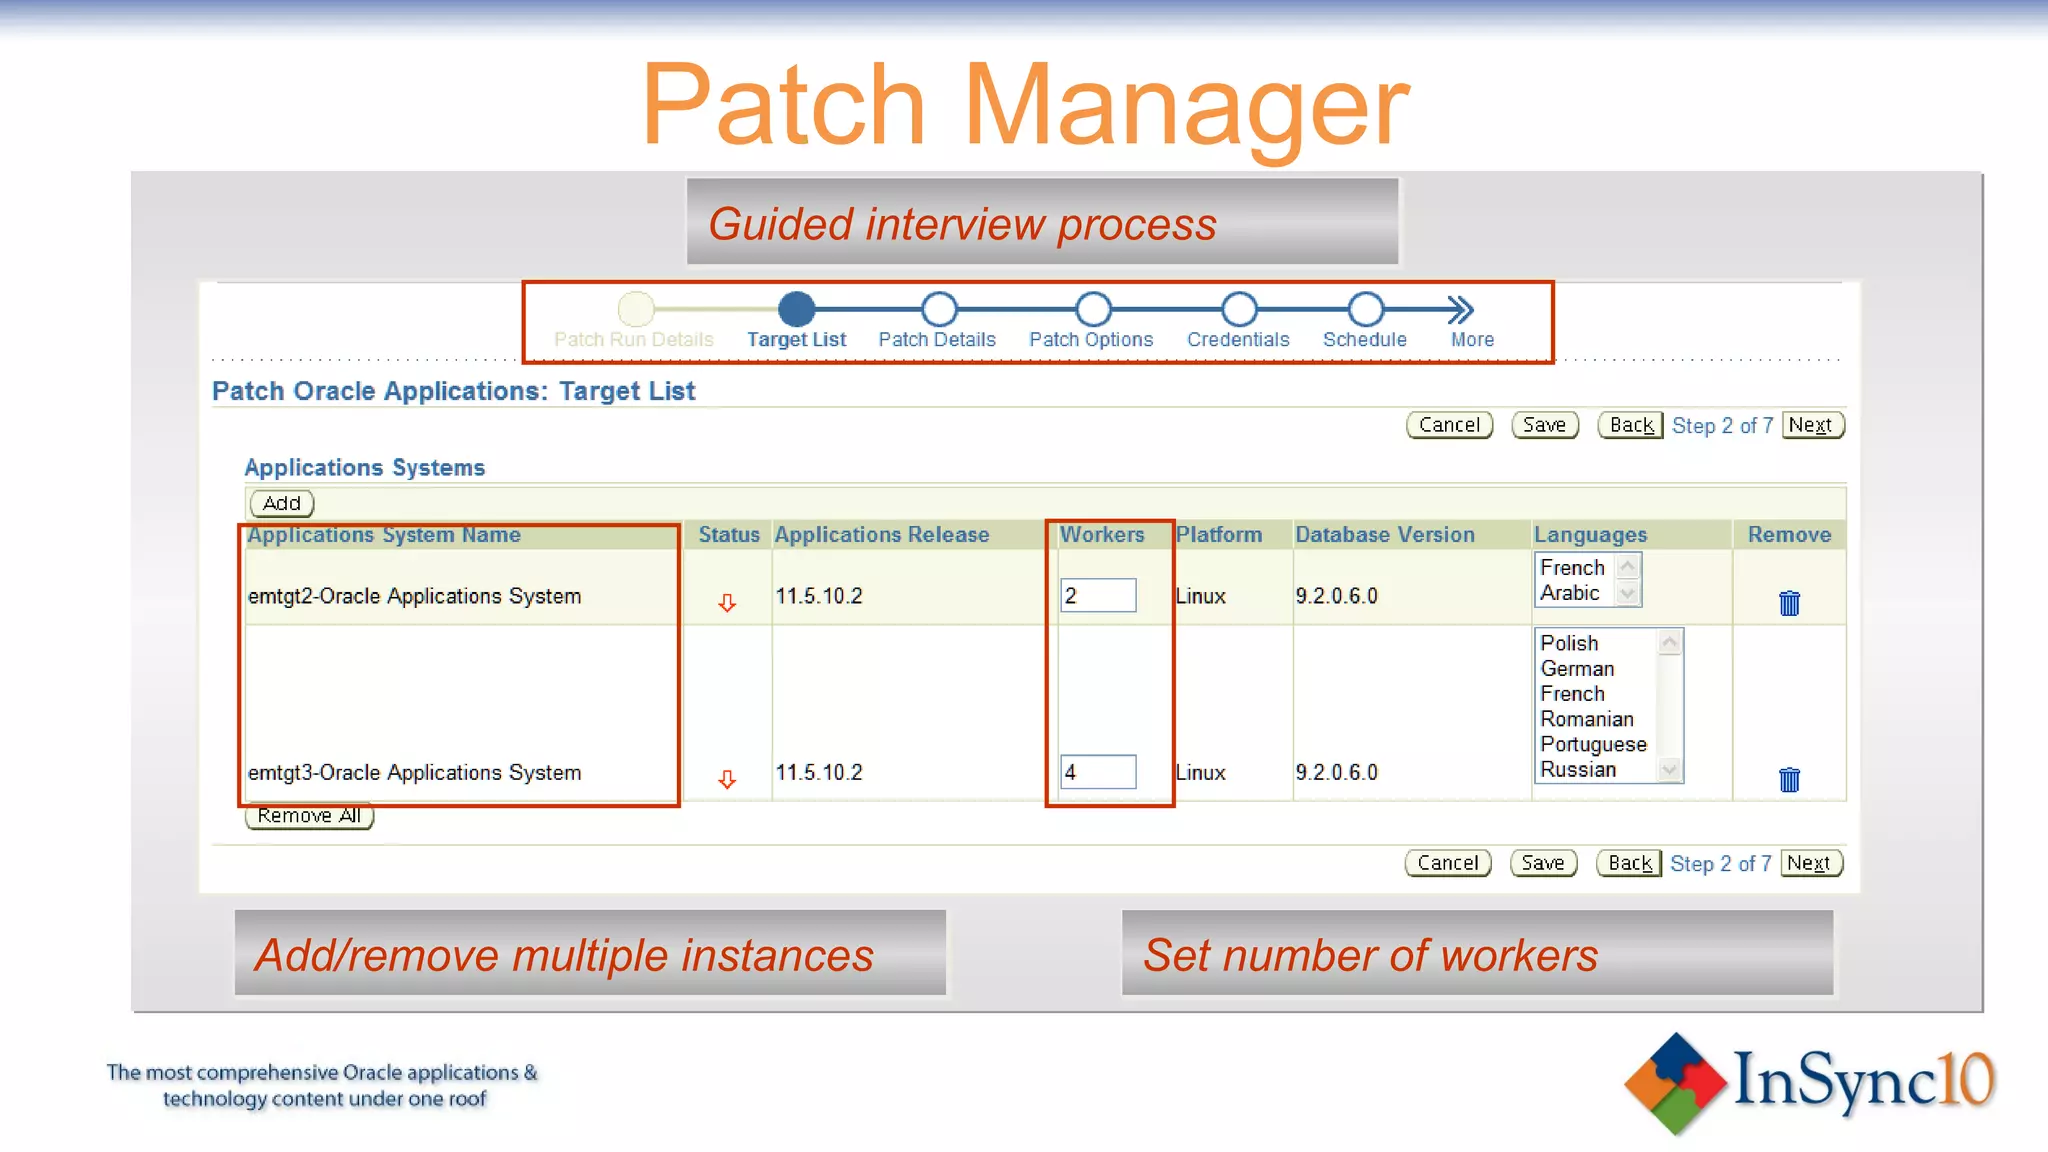
Task: Focus the Workers field for emtgt3
Action: [x=1098, y=772]
